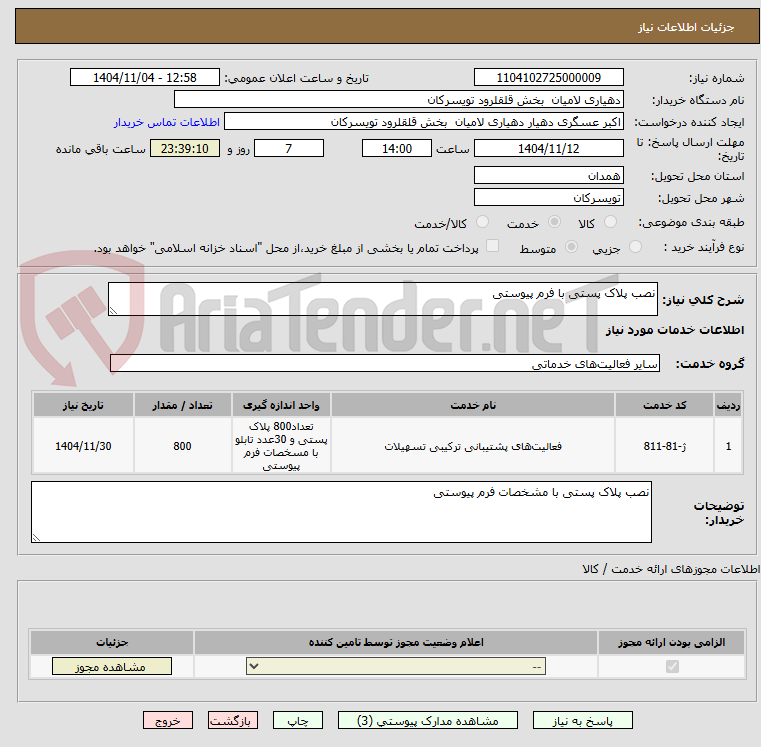
Task: Click the deadline date field 1404/11/12
Action: point(548,149)
